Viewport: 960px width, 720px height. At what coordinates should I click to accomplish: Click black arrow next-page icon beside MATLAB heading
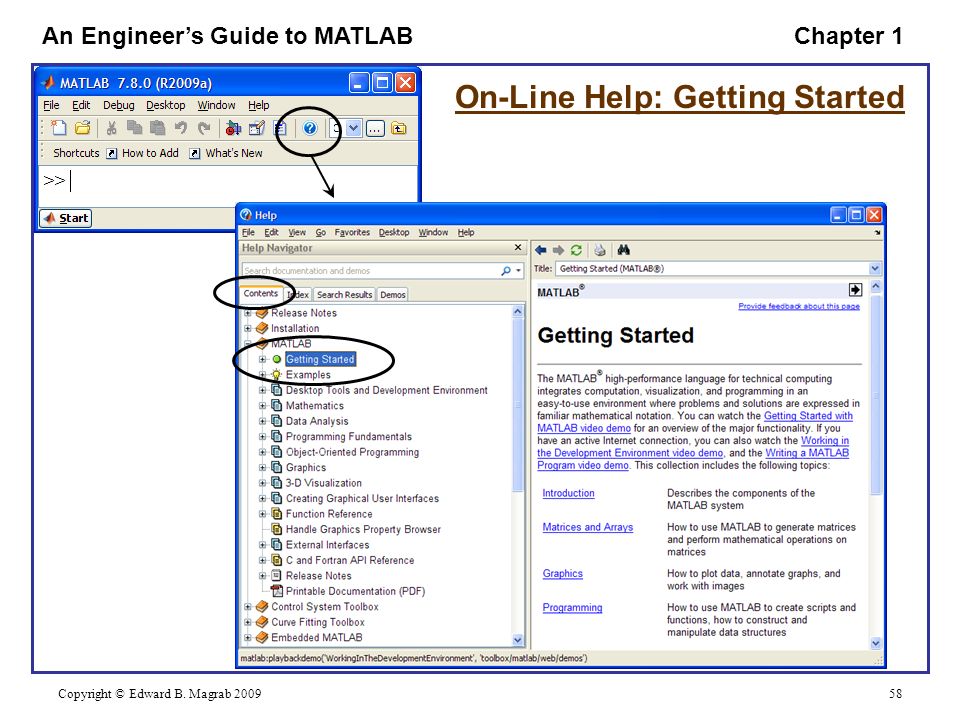pos(855,290)
